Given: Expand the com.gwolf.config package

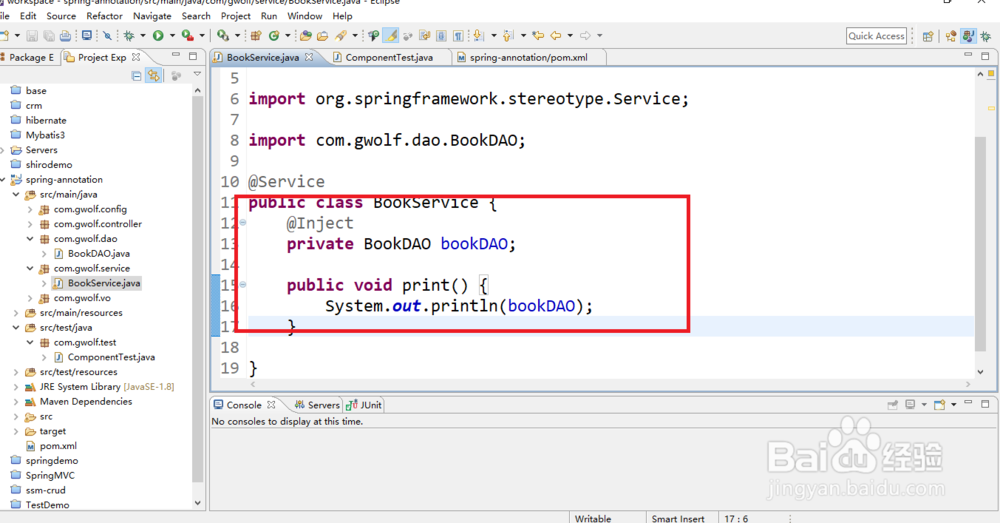Looking at the screenshot, I should pyautogui.click(x=30, y=209).
